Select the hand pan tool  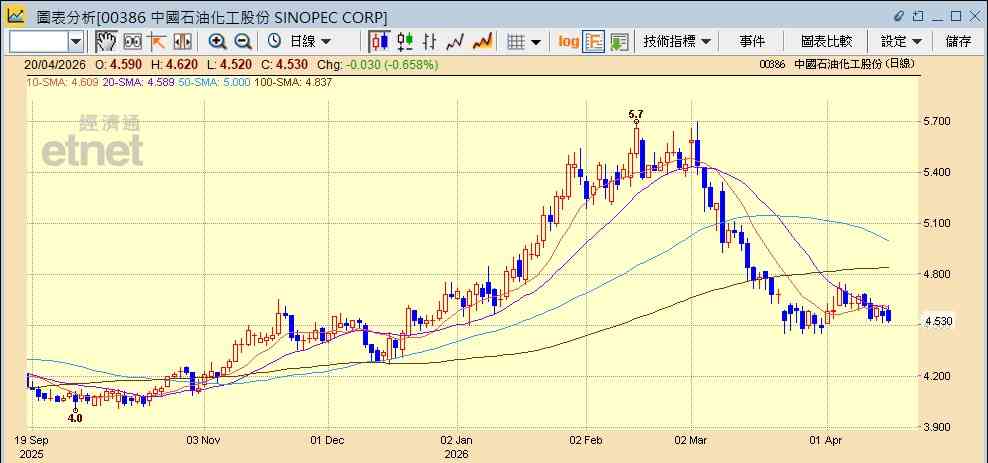(x=106, y=42)
